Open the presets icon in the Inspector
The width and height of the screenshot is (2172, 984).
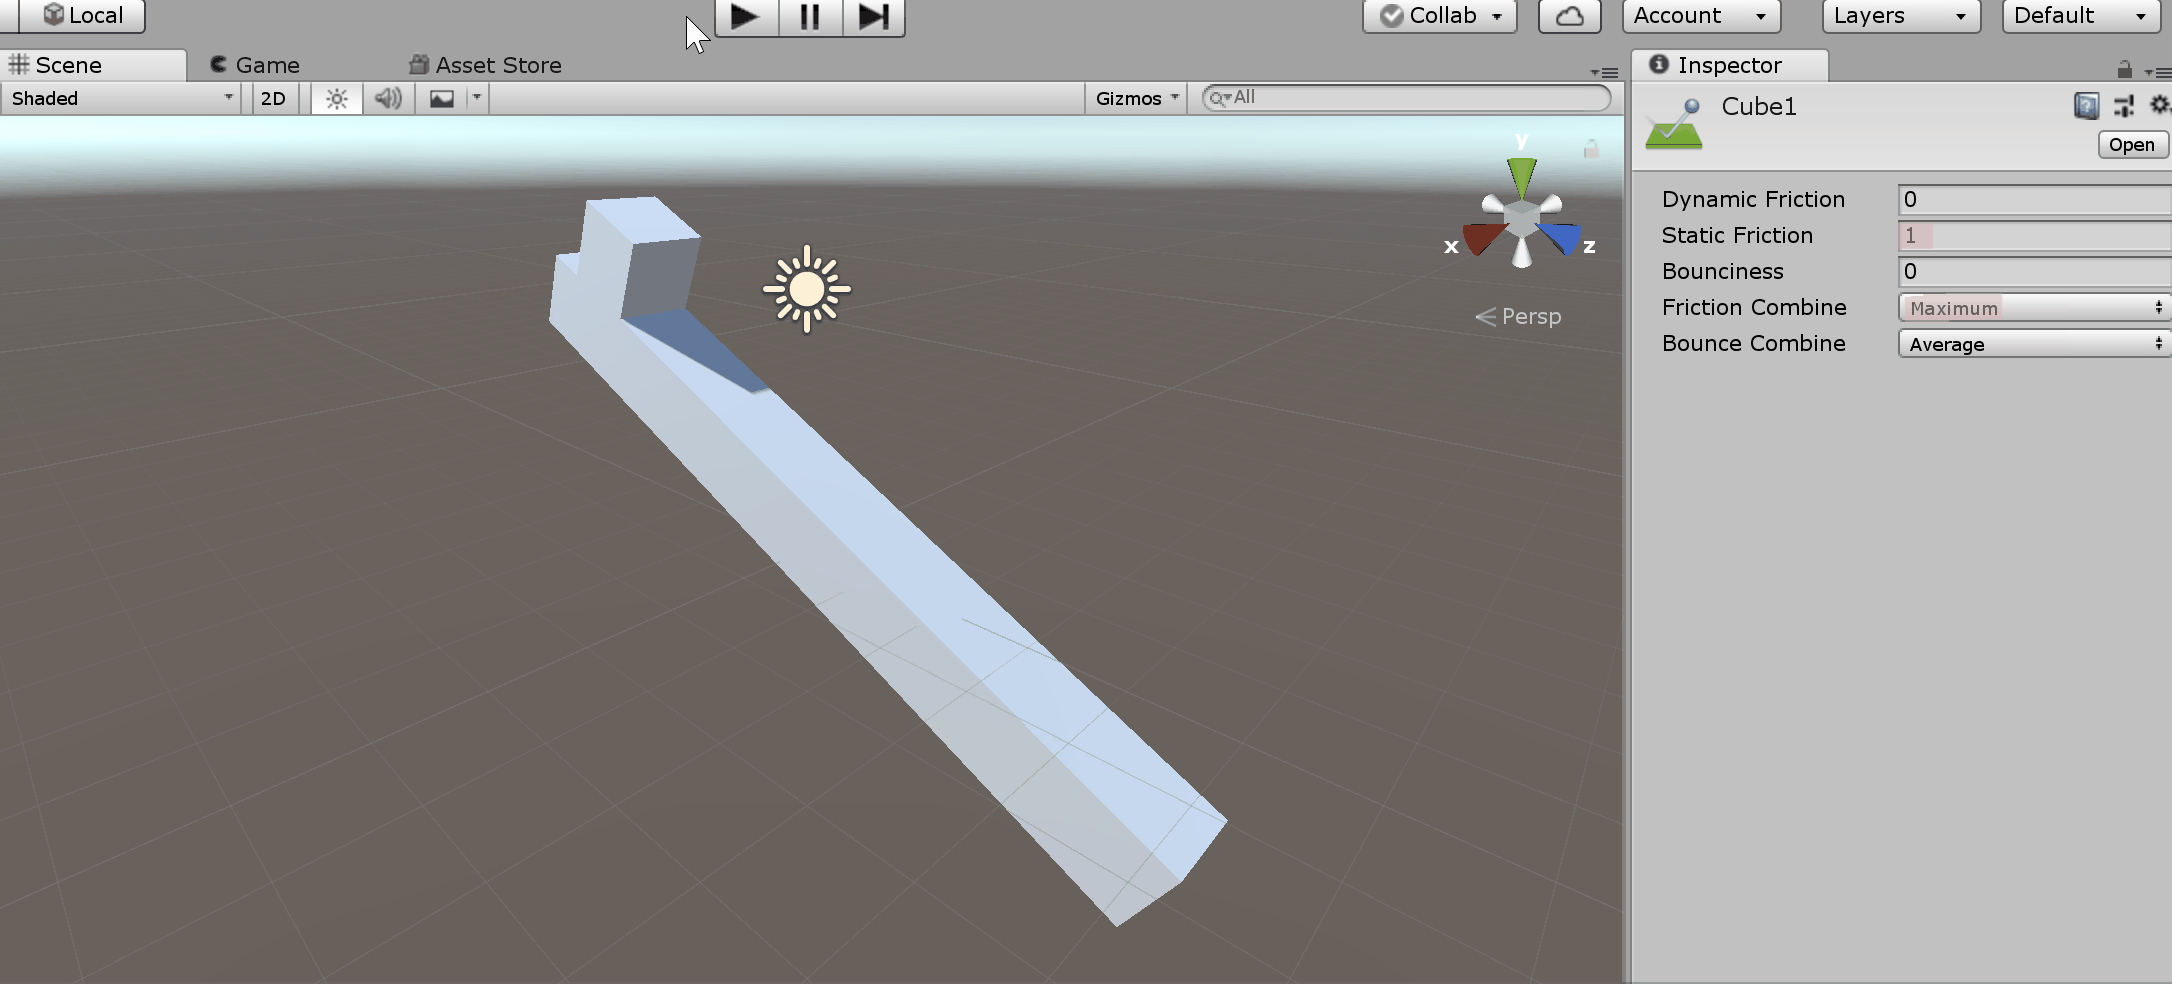click(x=2123, y=106)
